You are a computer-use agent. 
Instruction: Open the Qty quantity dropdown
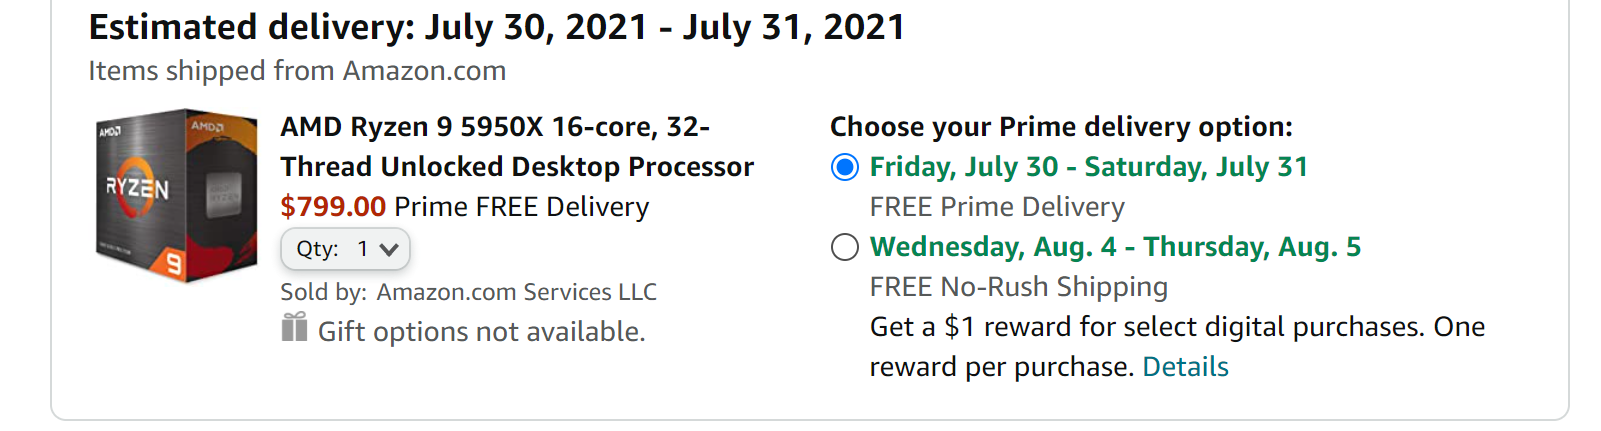coord(345,249)
